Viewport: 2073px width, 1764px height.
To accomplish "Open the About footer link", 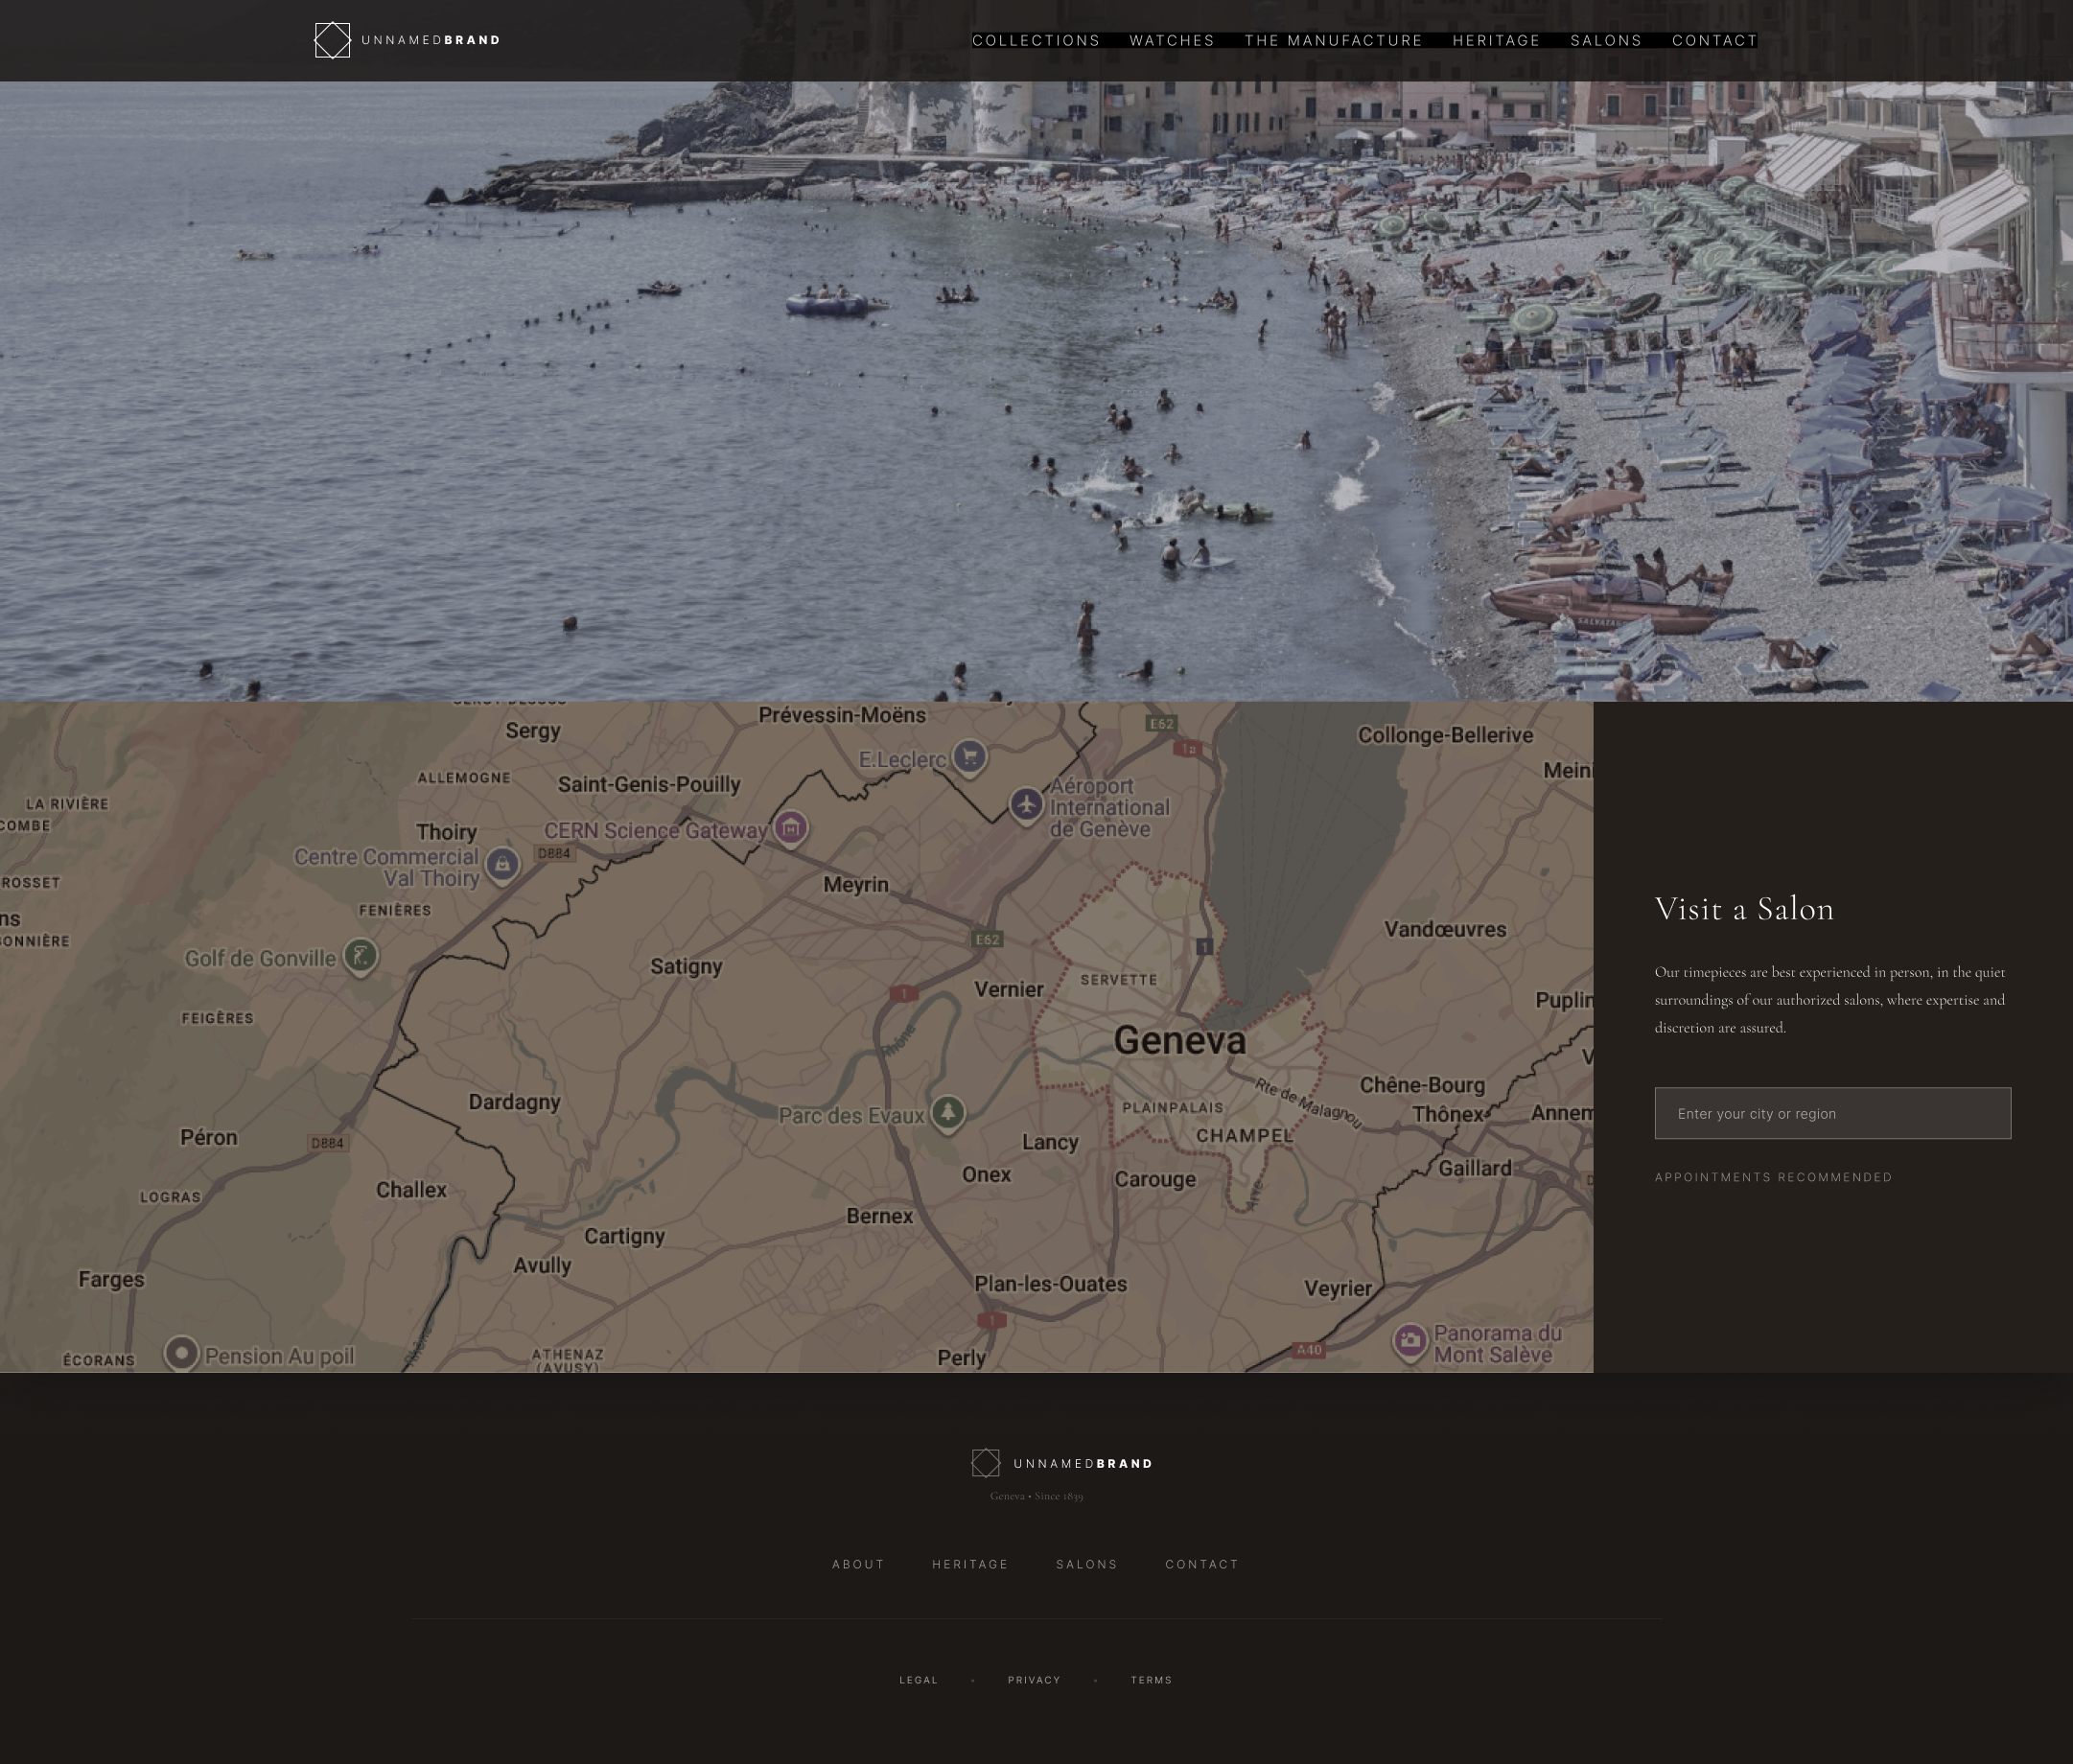I will point(858,1564).
